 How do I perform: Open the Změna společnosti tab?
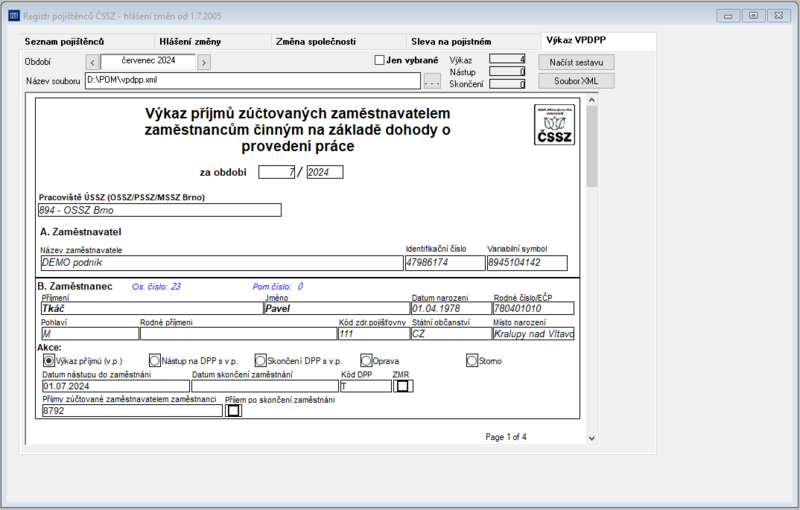(316, 42)
